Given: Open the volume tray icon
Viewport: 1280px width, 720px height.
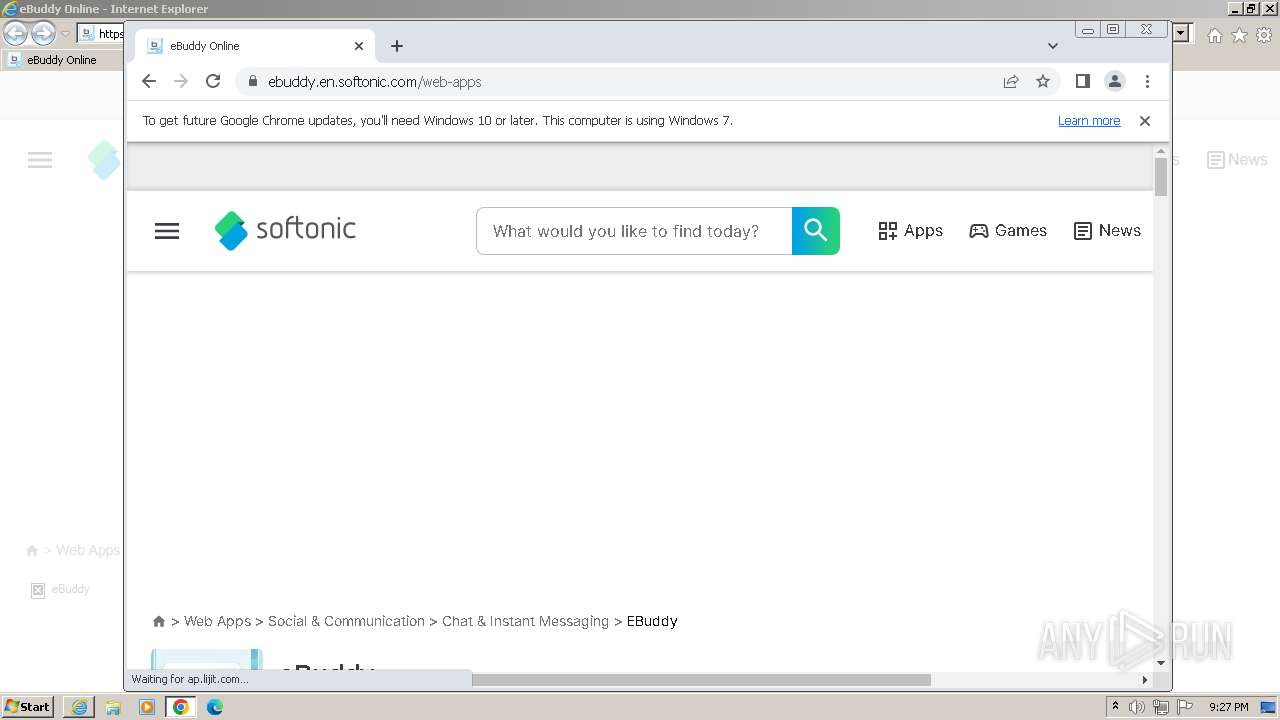Looking at the screenshot, I should pyautogui.click(x=1137, y=707).
